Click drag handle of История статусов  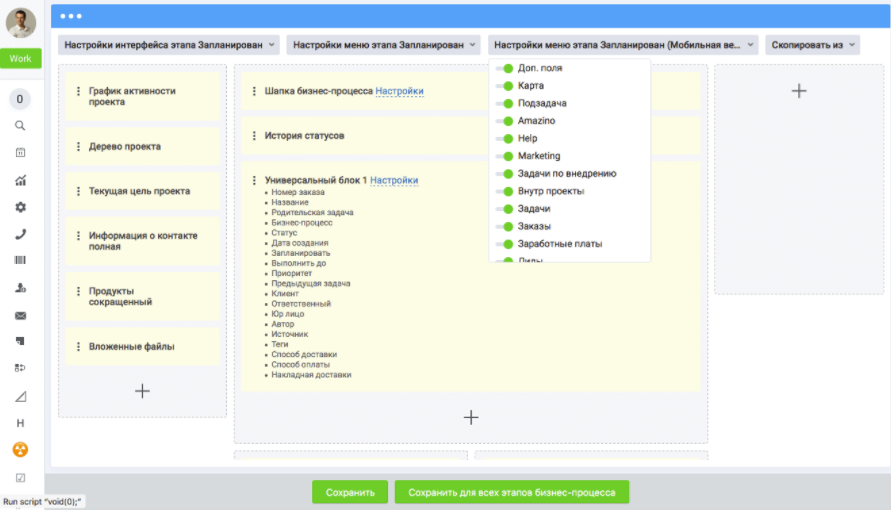click(254, 136)
